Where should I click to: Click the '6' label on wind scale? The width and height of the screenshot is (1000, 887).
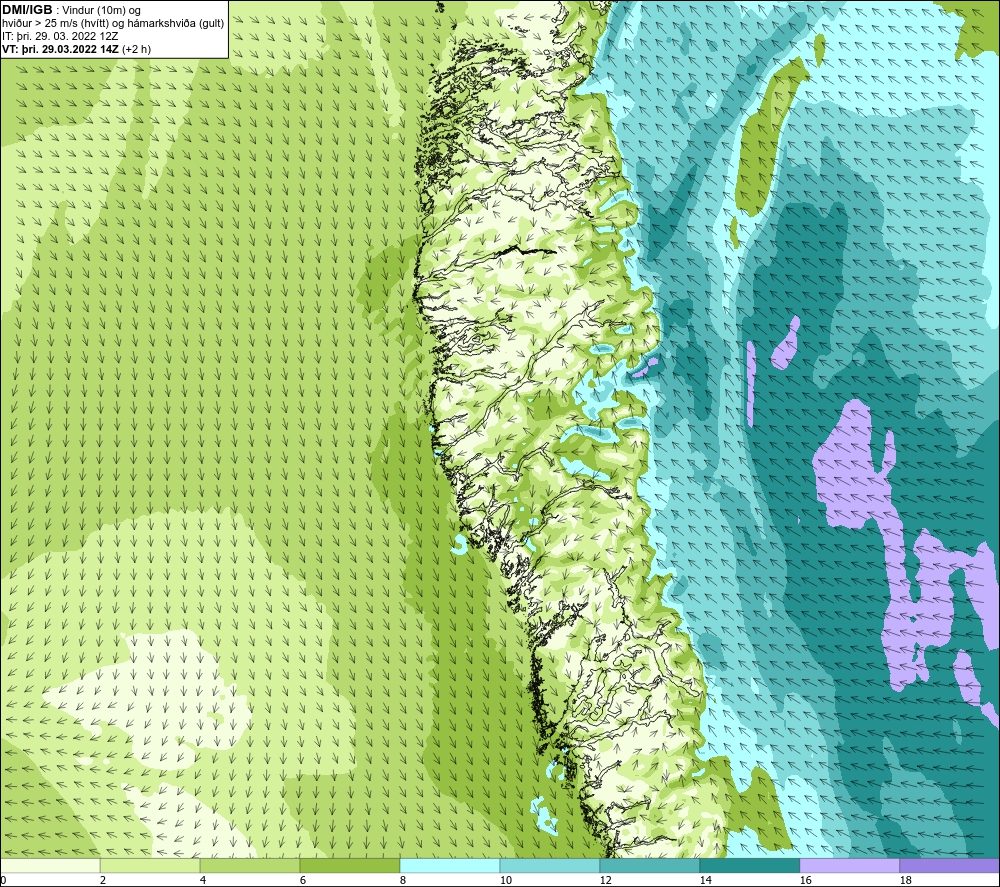pos(303,881)
